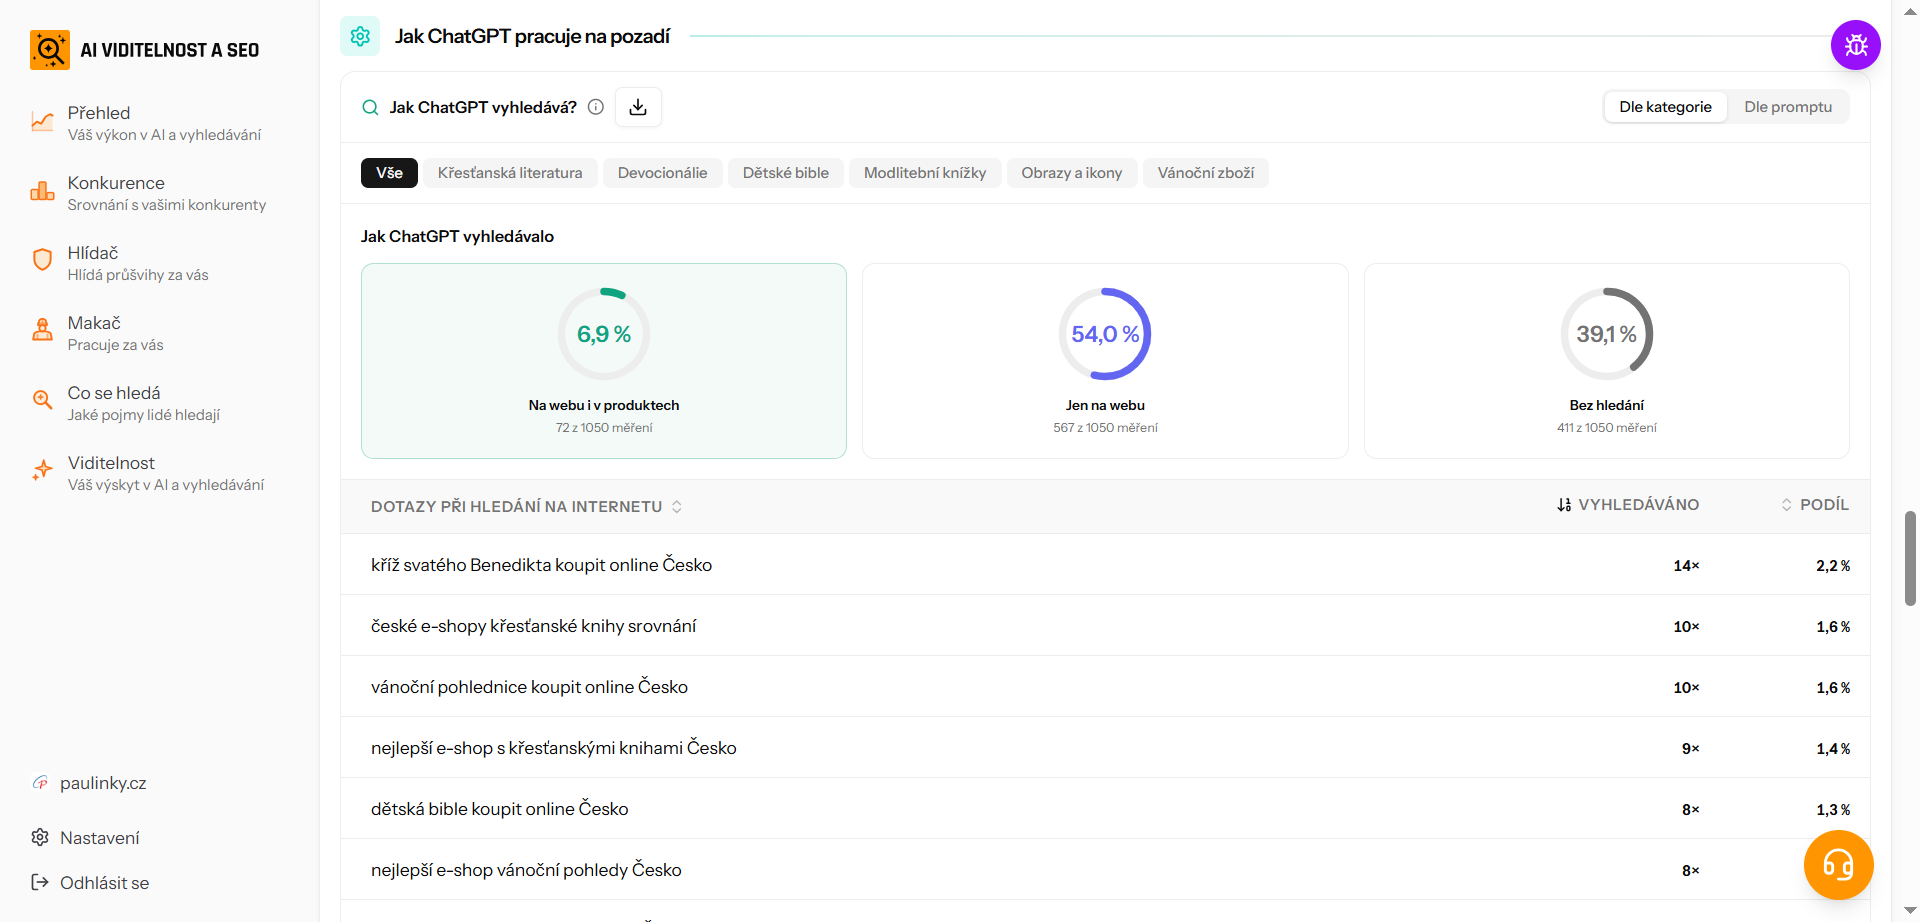Click the Hlídač shield icon
The image size is (1920, 922).
42,260
